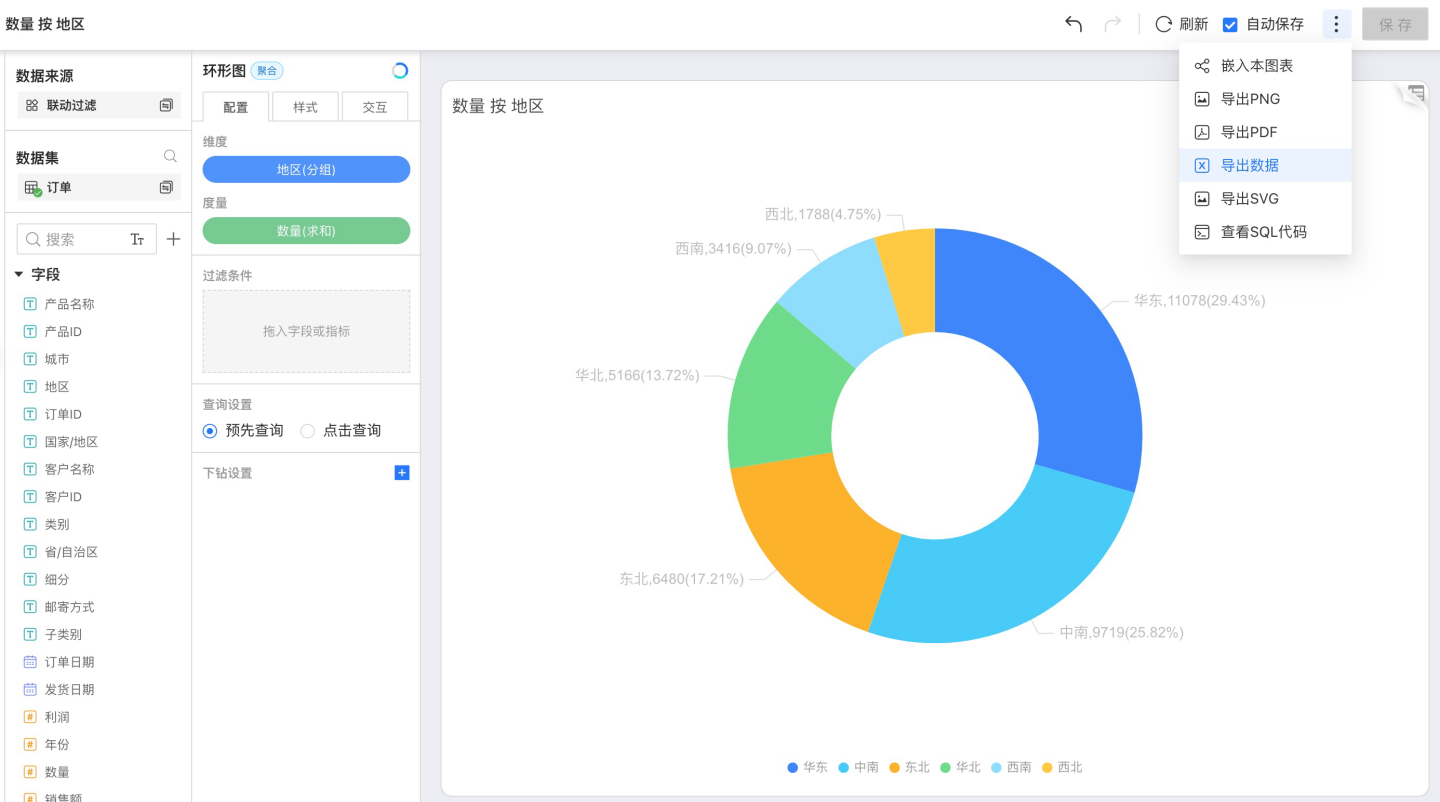
Task: Click the search icon beside 数据集
Action: pos(170,156)
